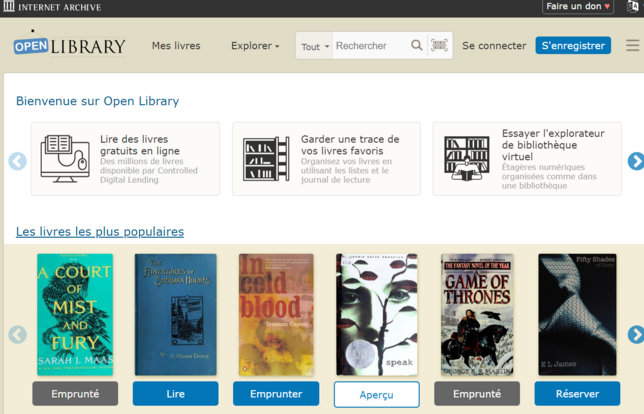Expand the Explorer dropdown menu
The height and width of the screenshot is (414, 644).
tap(255, 46)
